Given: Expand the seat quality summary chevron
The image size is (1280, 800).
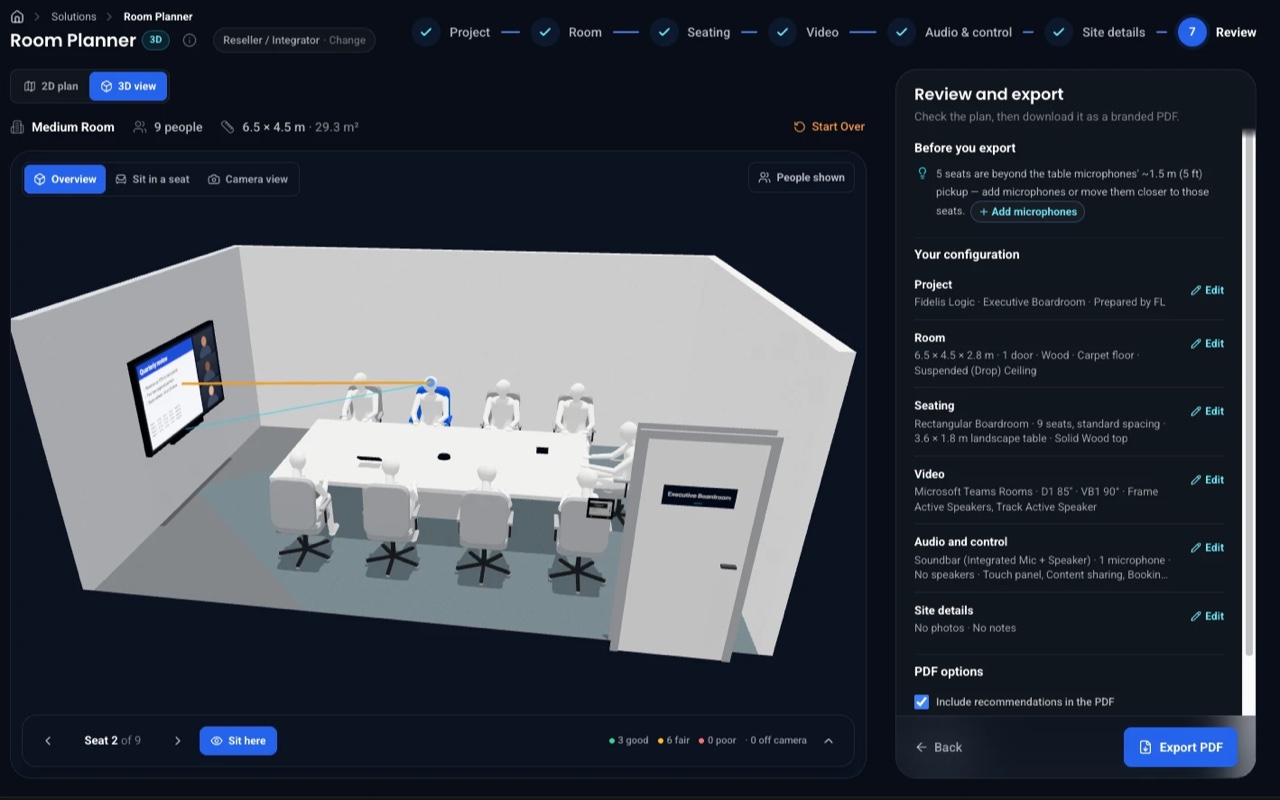Looking at the screenshot, I should coord(829,741).
